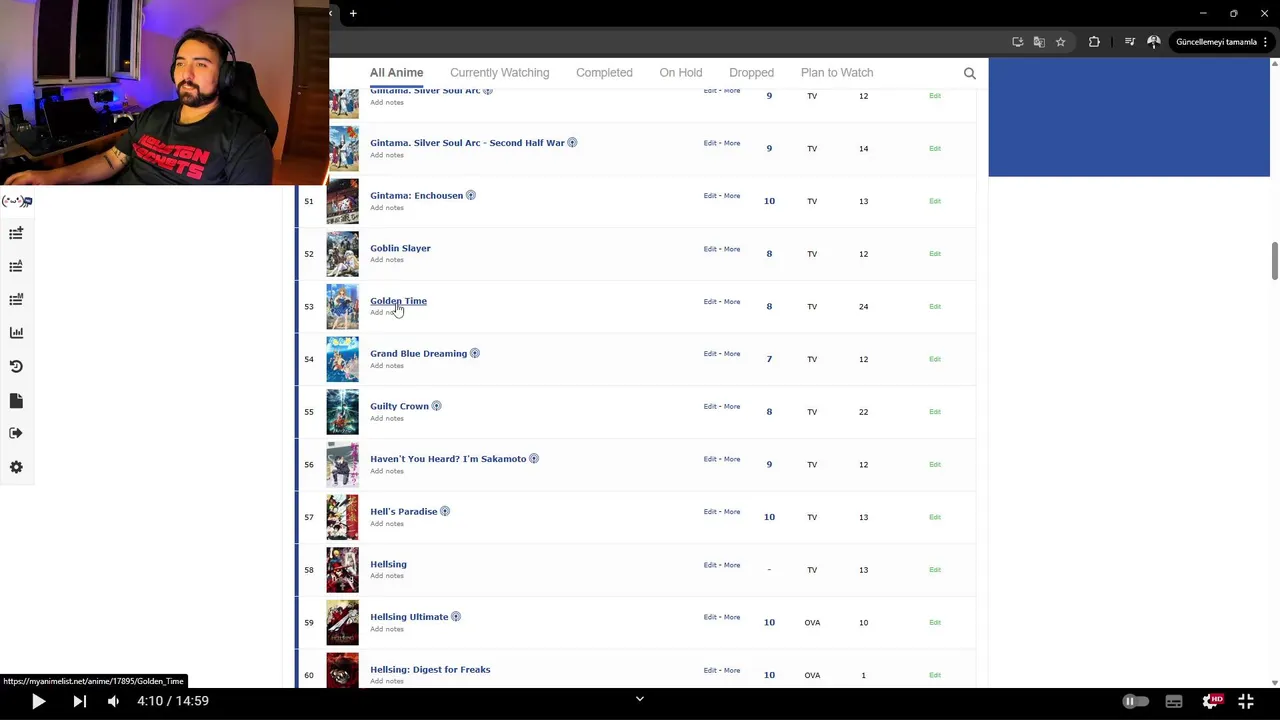Switch to the Completed tab
Viewport: 1280px width, 720px height.
[604, 73]
